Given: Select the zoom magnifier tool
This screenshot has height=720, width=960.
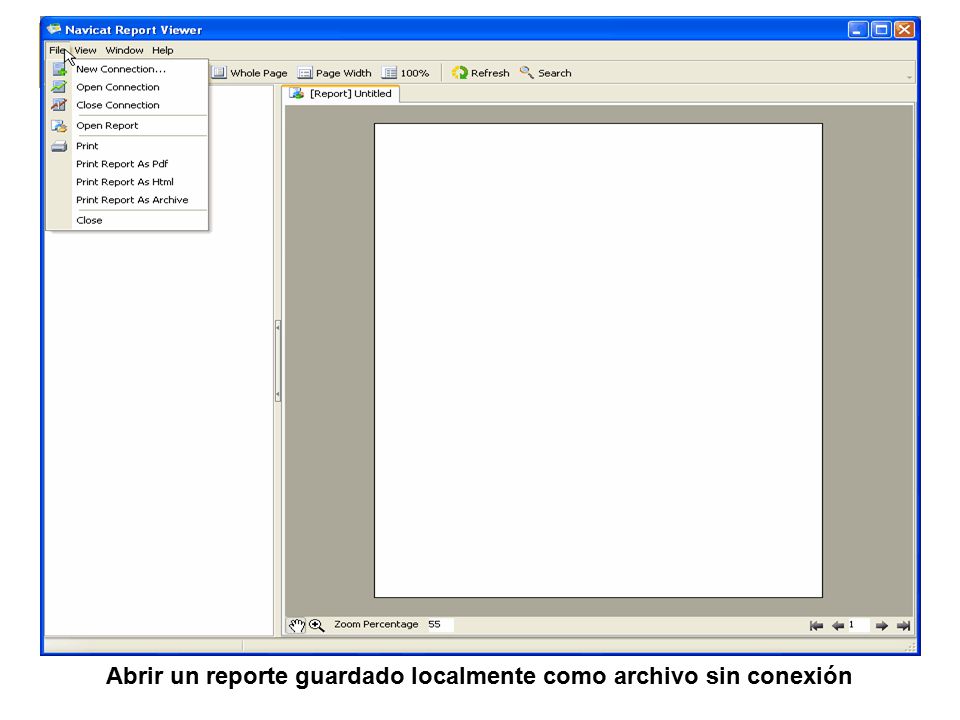Looking at the screenshot, I should [x=317, y=625].
